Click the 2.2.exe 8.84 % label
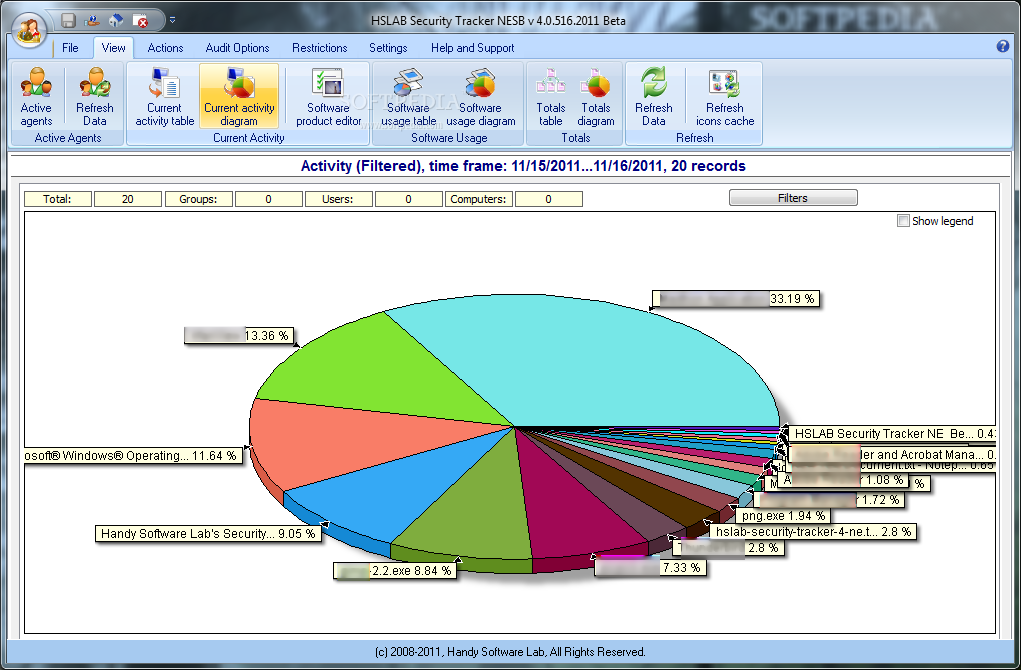This screenshot has height=670, width=1021. pyautogui.click(x=394, y=570)
